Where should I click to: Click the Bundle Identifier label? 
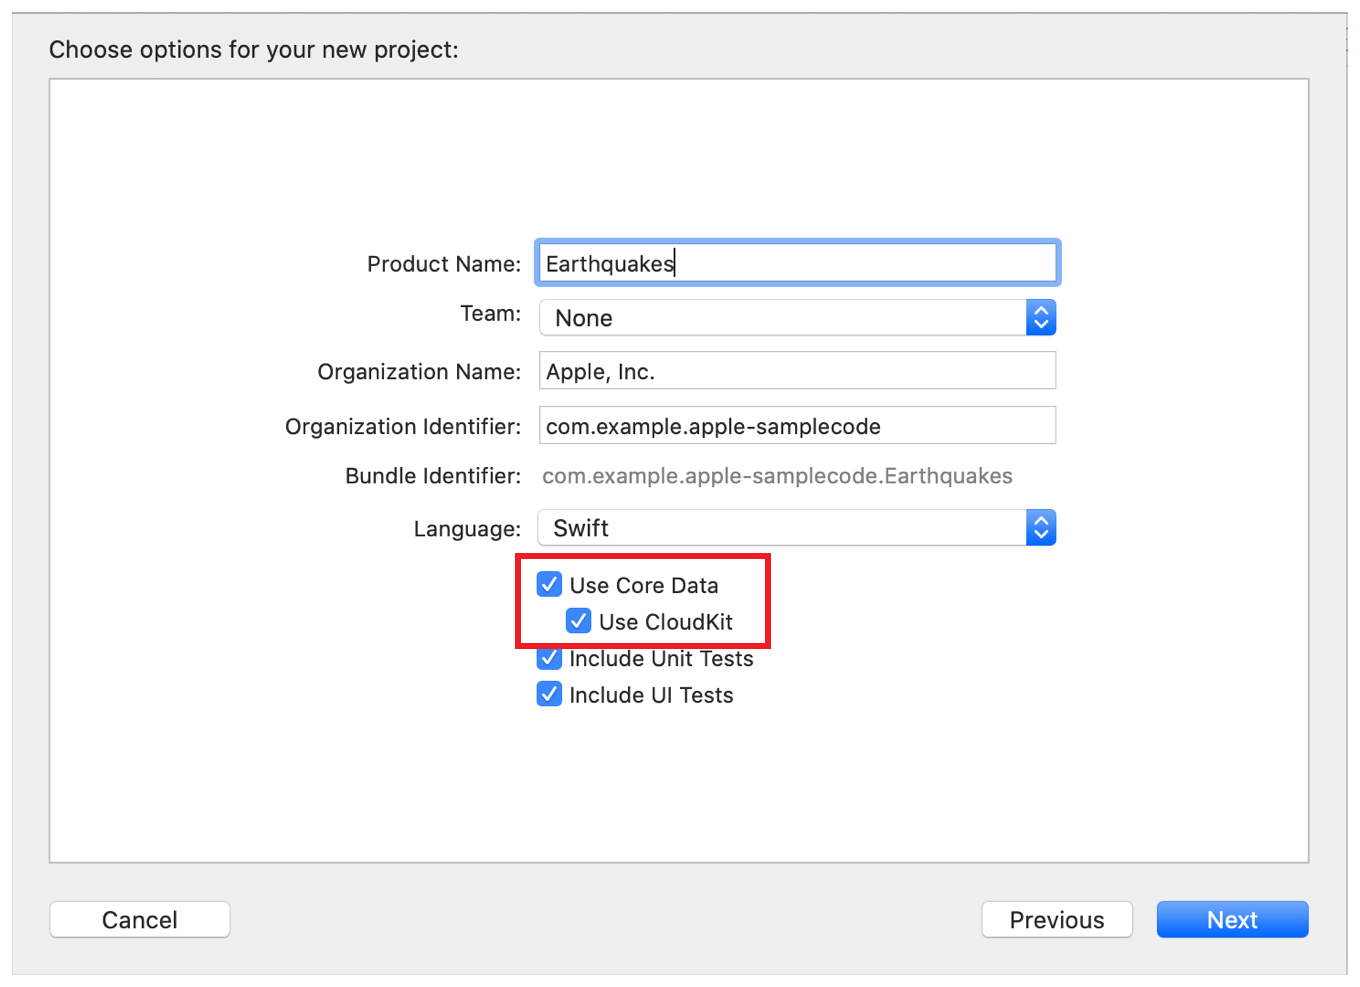point(432,476)
